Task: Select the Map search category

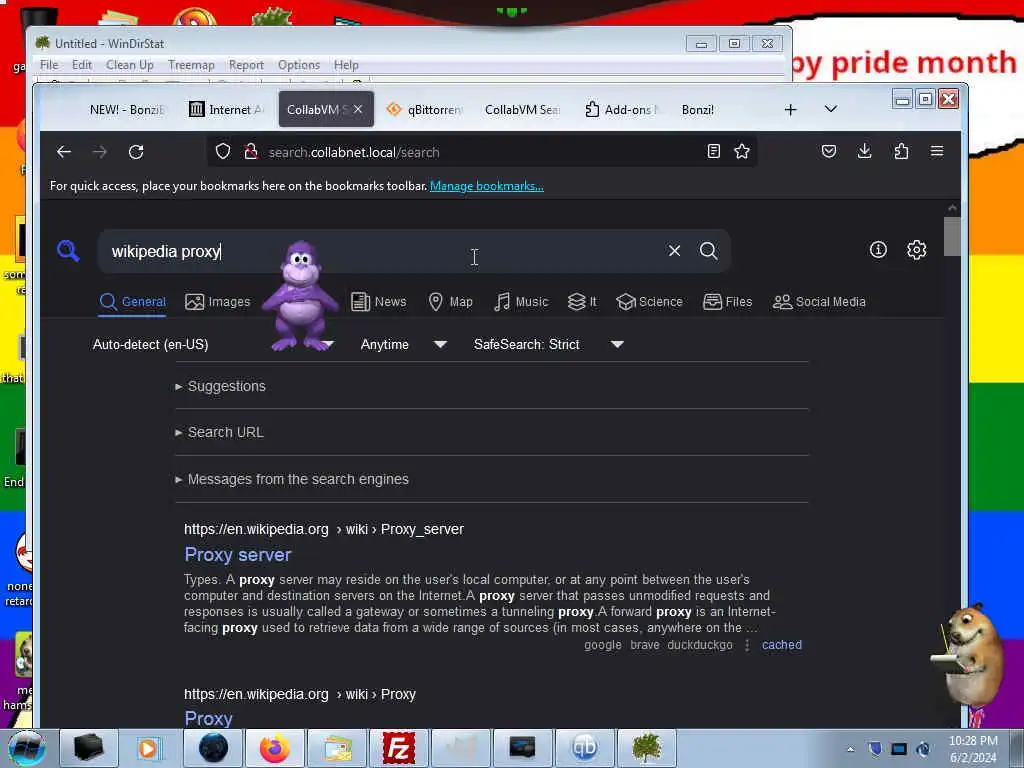Action: [x=451, y=302]
